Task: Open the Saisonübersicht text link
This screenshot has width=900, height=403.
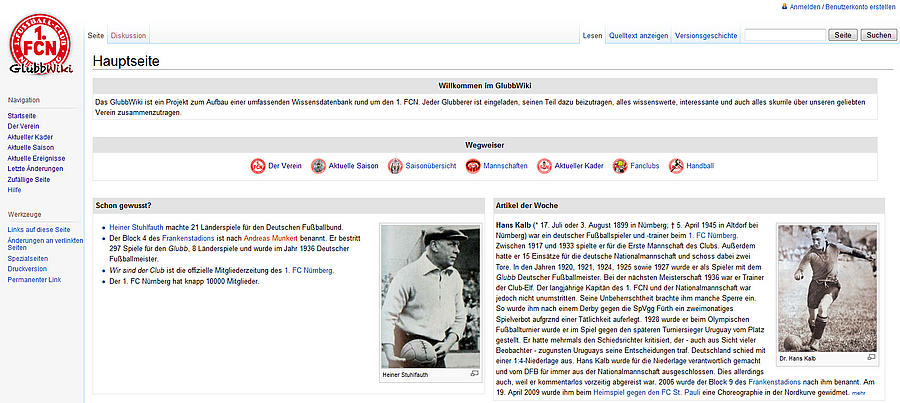Action: point(431,166)
